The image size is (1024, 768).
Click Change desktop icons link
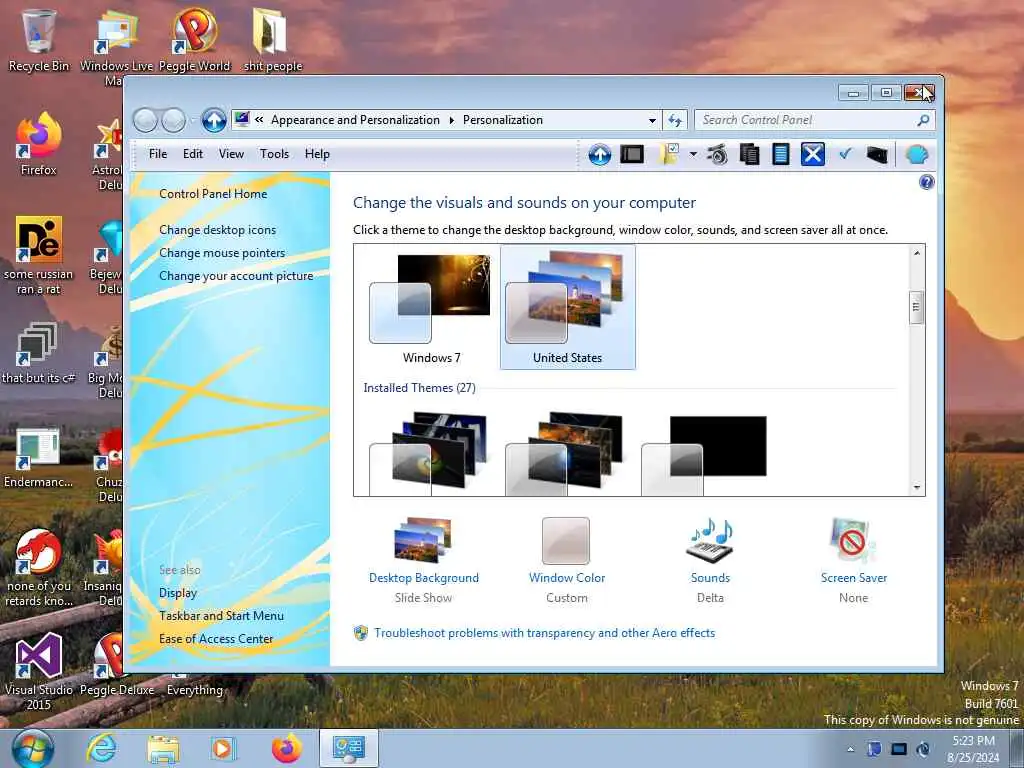tap(217, 230)
